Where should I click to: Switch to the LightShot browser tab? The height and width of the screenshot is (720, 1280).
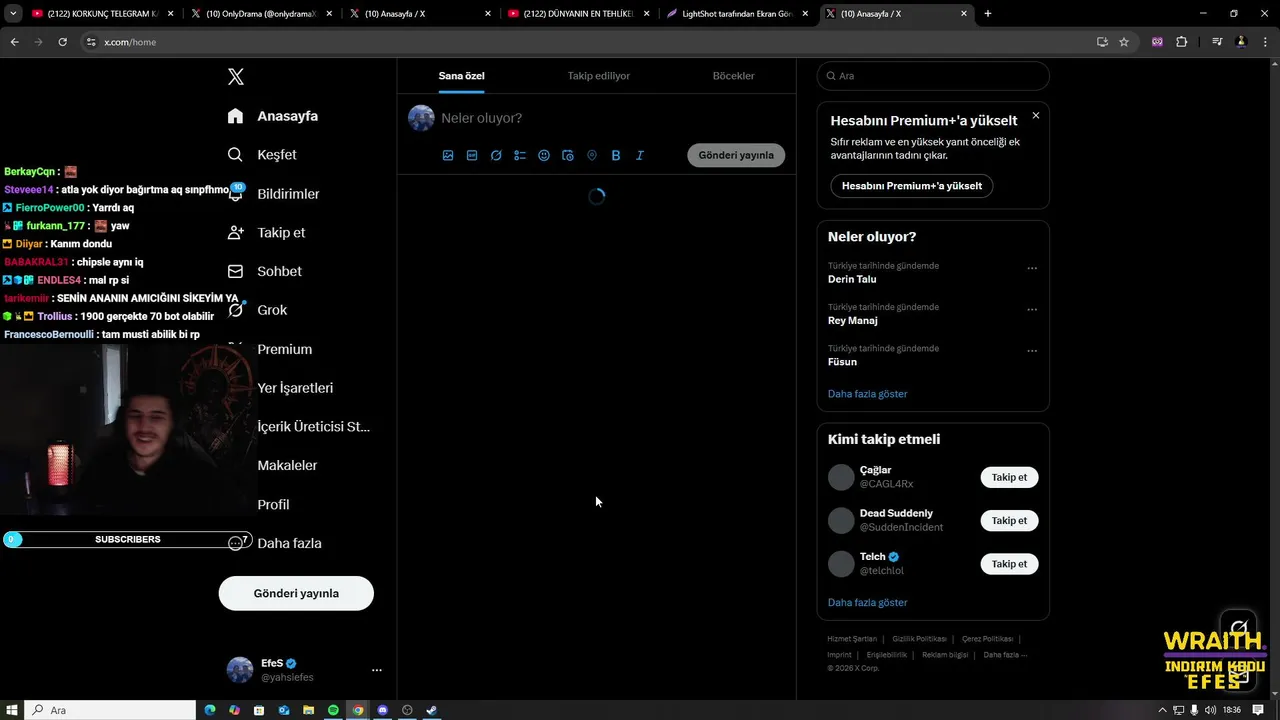click(x=736, y=14)
